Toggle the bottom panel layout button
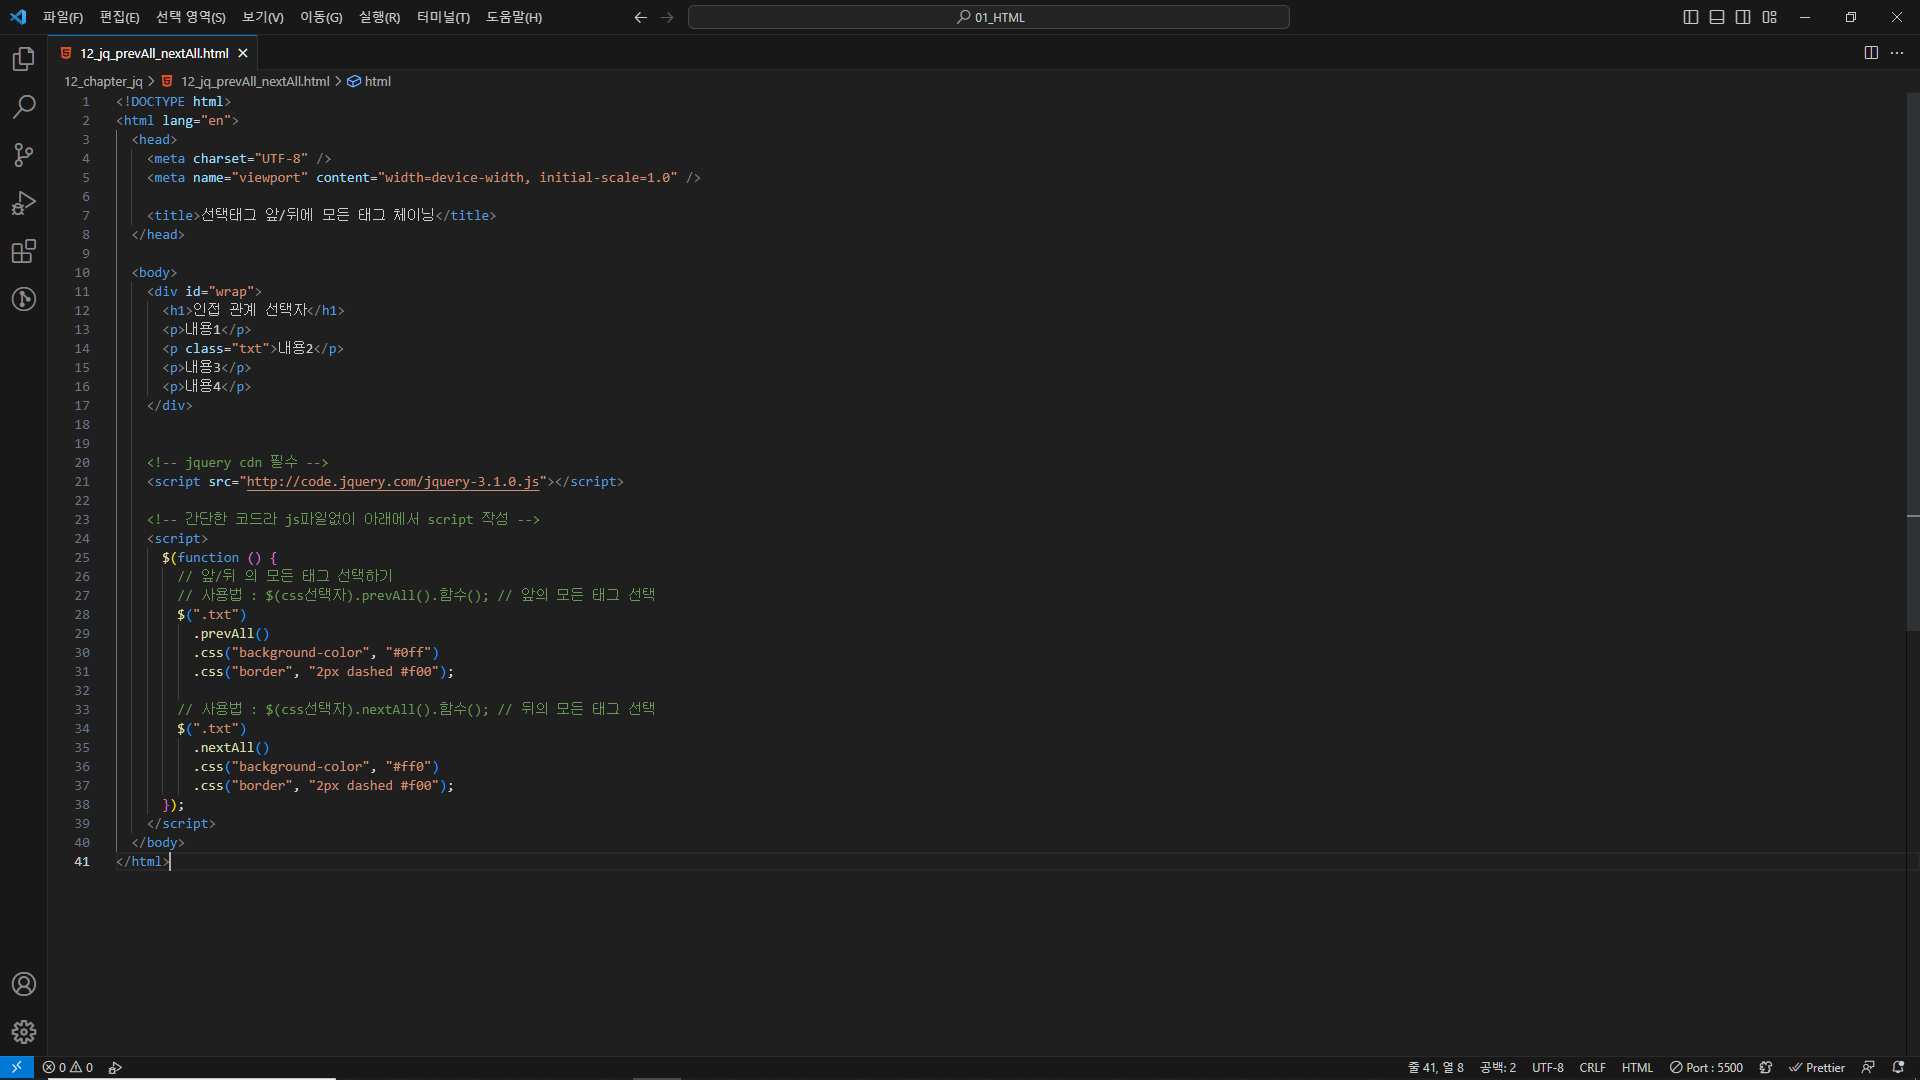Viewport: 1920px width, 1080px height. pos(1717,17)
